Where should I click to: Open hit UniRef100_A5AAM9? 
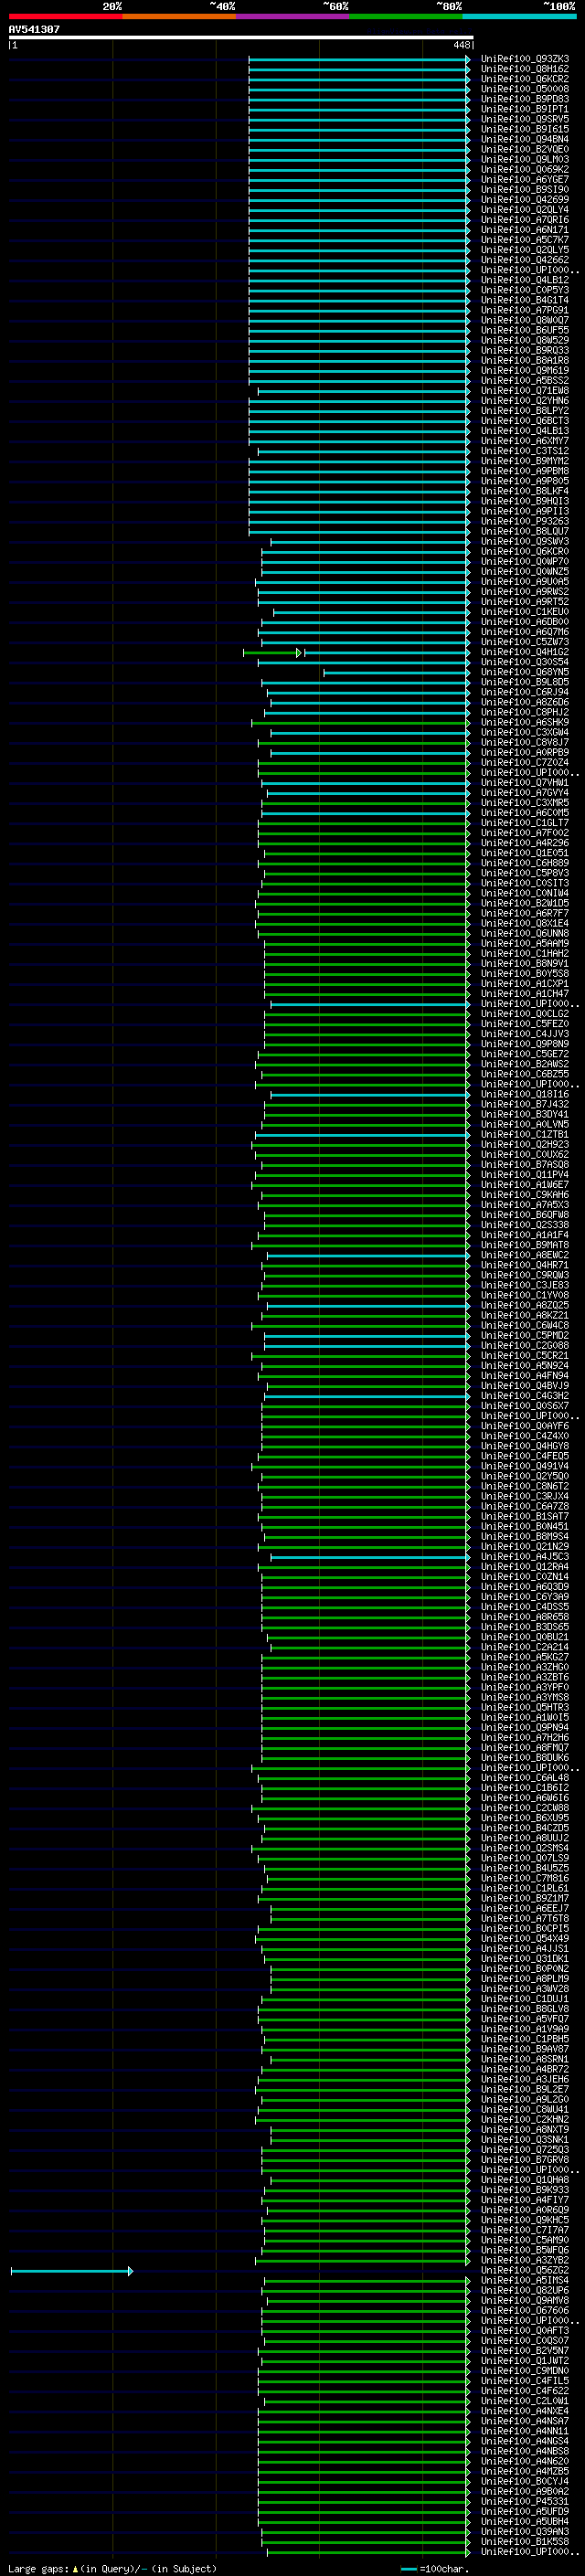click(x=525, y=943)
